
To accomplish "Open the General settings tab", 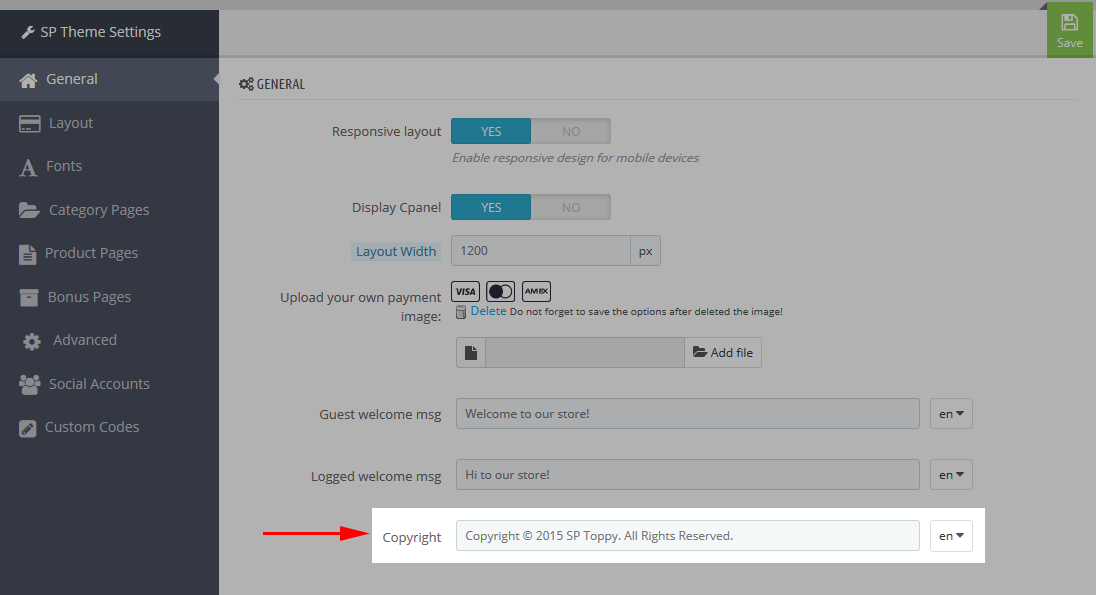I will [109, 80].
